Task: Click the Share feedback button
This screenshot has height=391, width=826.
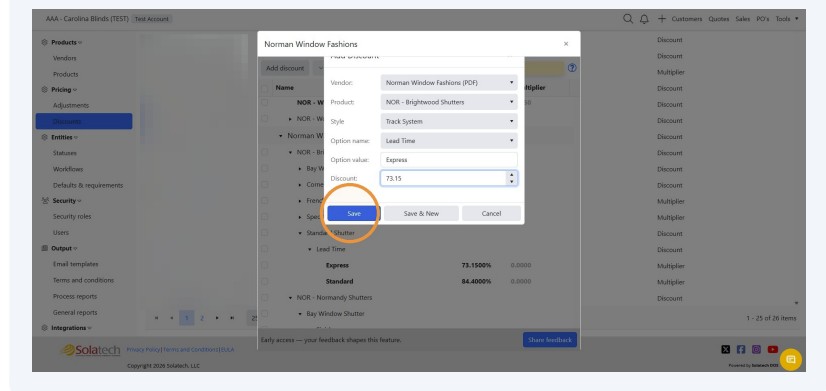Action: point(549,340)
